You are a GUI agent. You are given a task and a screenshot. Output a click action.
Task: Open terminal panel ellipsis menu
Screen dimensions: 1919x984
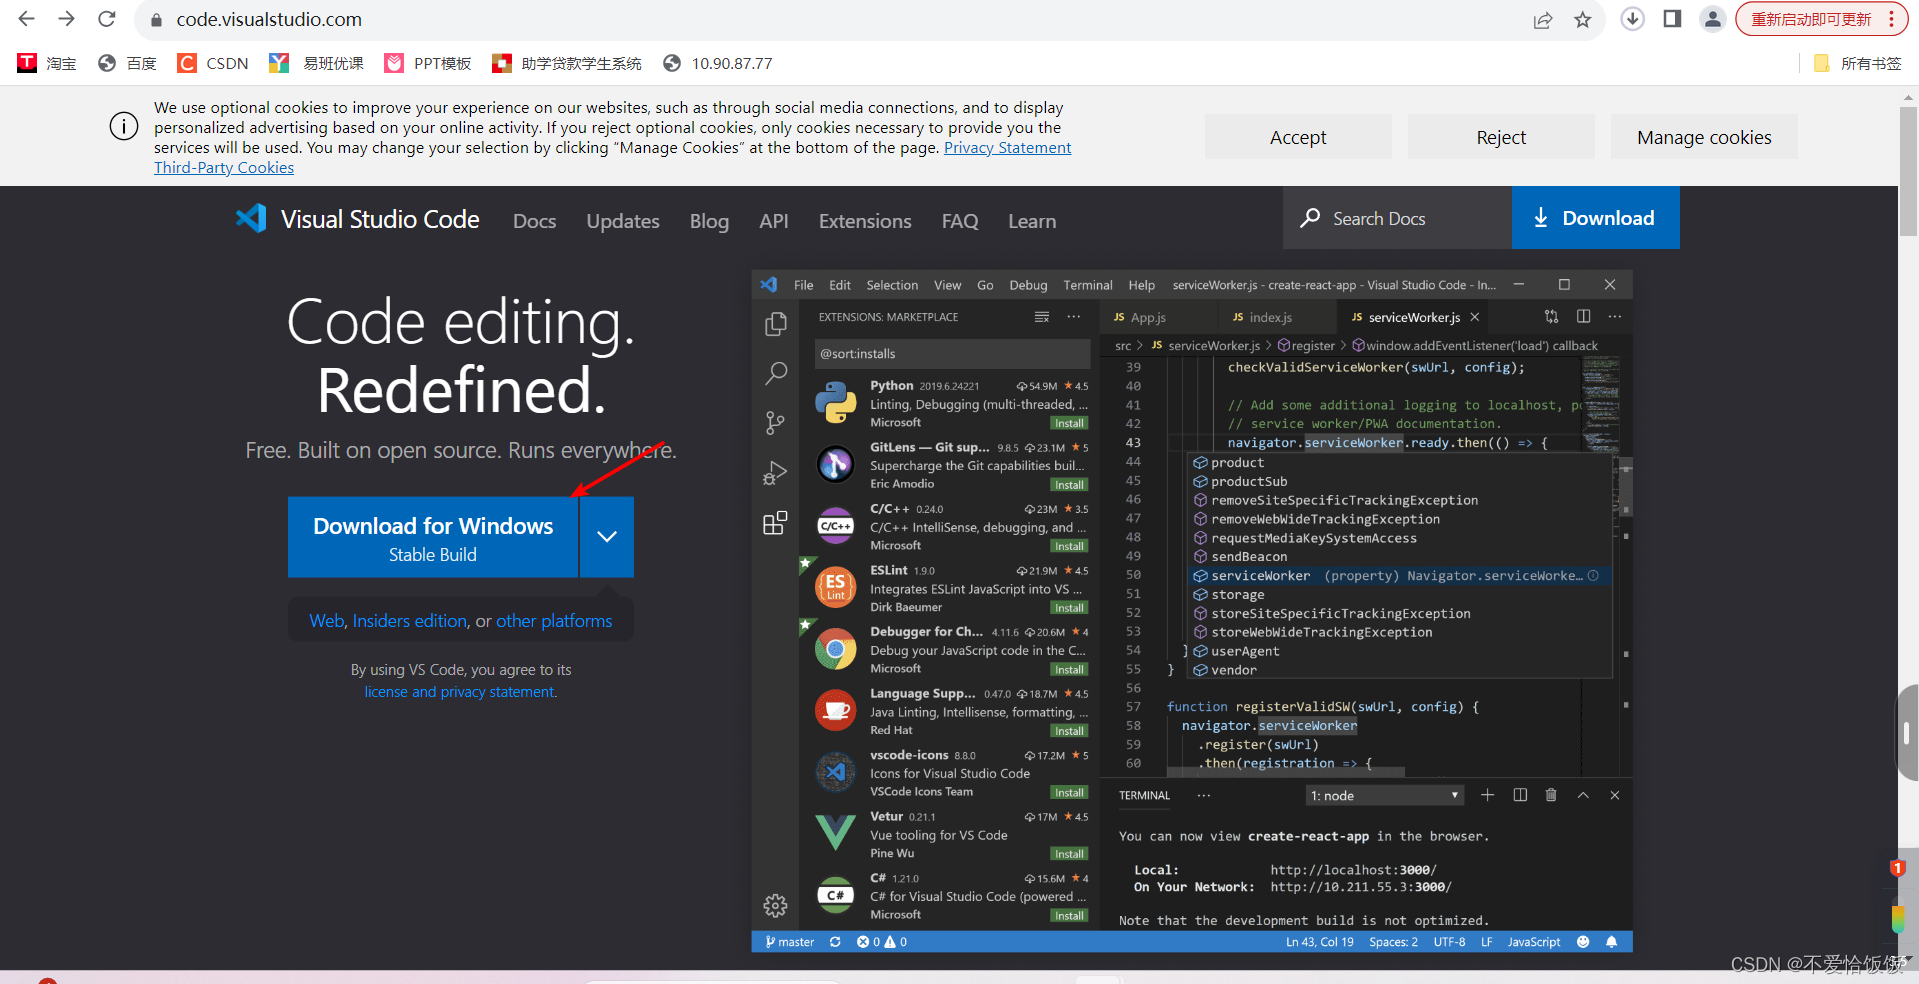1203,795
